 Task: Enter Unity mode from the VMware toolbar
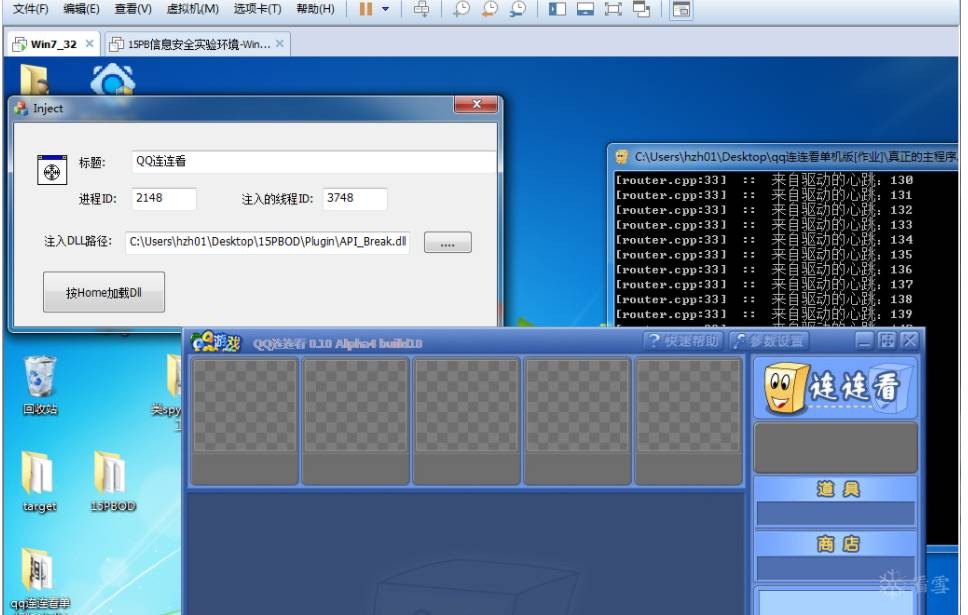click(641, 9)
